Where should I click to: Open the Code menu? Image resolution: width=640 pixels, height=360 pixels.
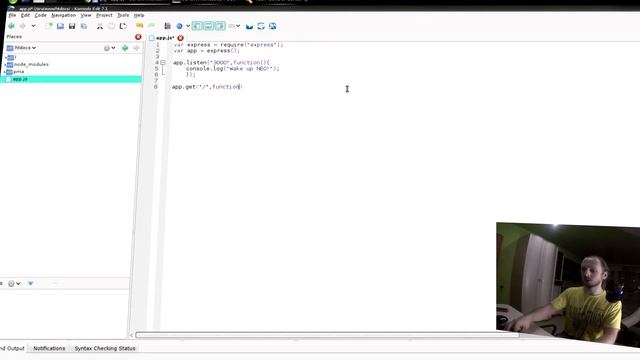point(40,15)
